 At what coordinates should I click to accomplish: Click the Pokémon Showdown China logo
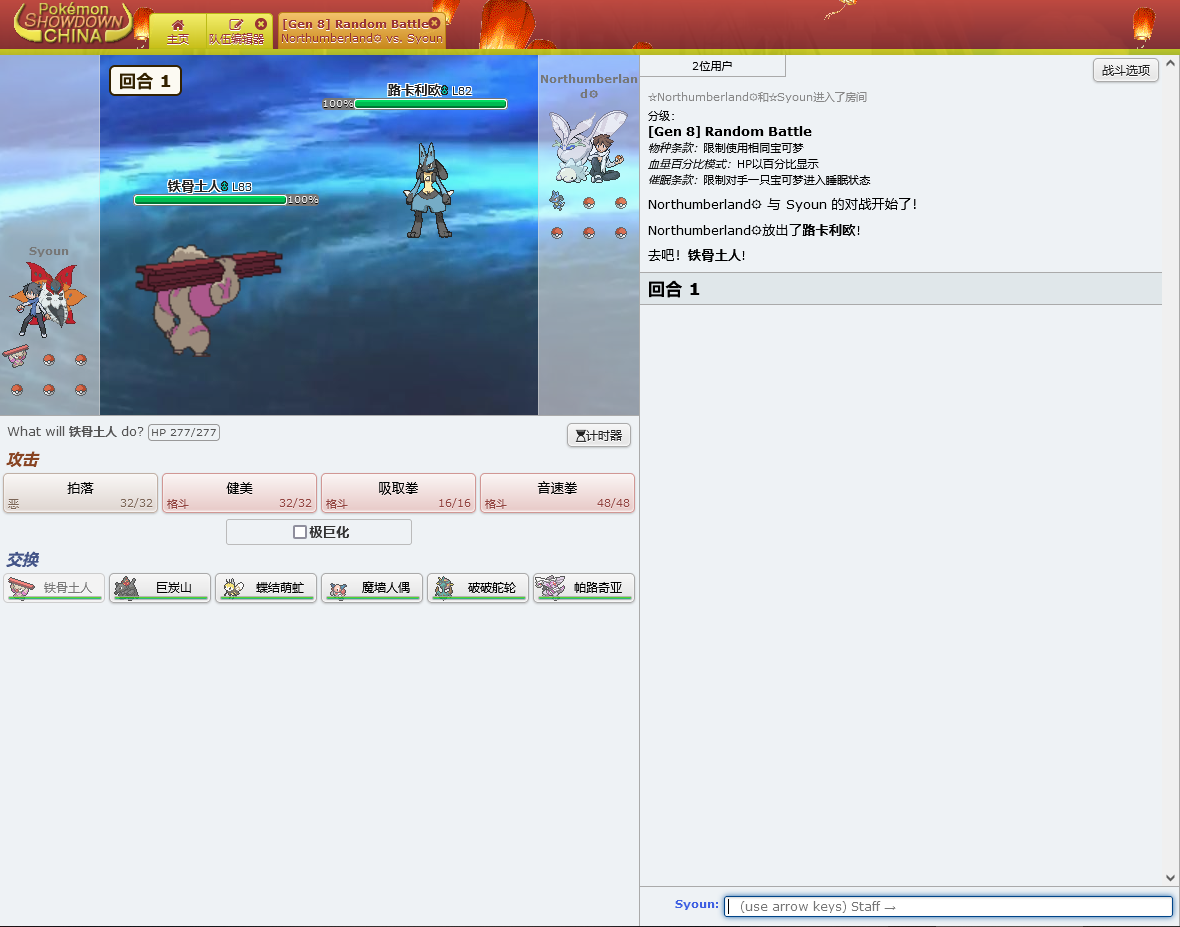point(72,24)
